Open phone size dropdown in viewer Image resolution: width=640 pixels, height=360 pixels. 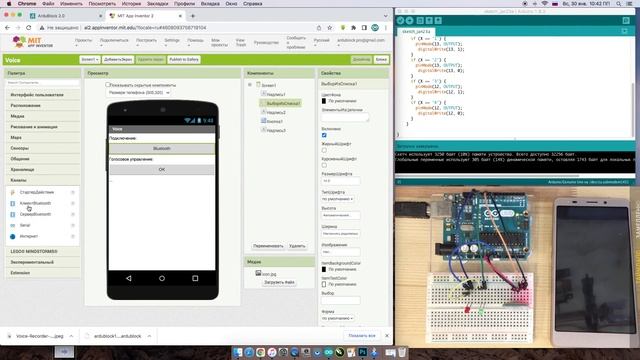coord(138,93)
